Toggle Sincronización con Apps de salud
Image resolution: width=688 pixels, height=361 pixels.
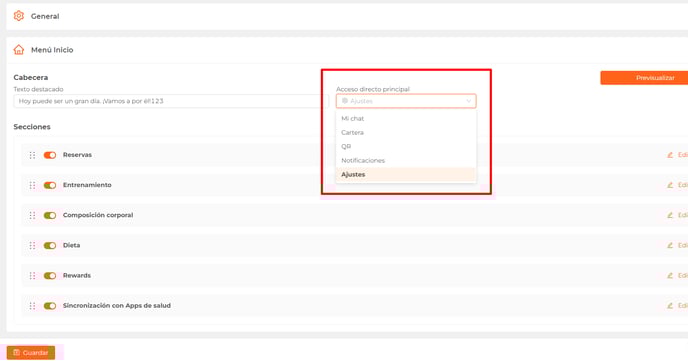50,306
